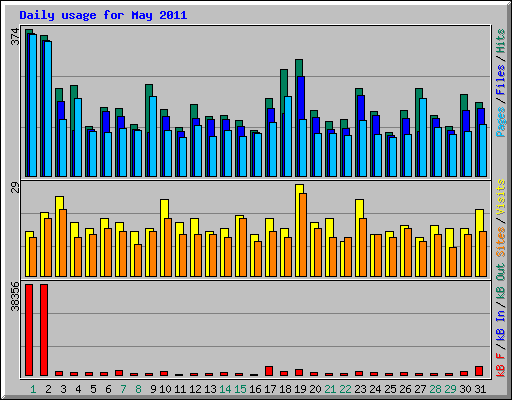Click day 18 on the x-axis
Viewport: 512px width, 400px height.
(285, 389)
